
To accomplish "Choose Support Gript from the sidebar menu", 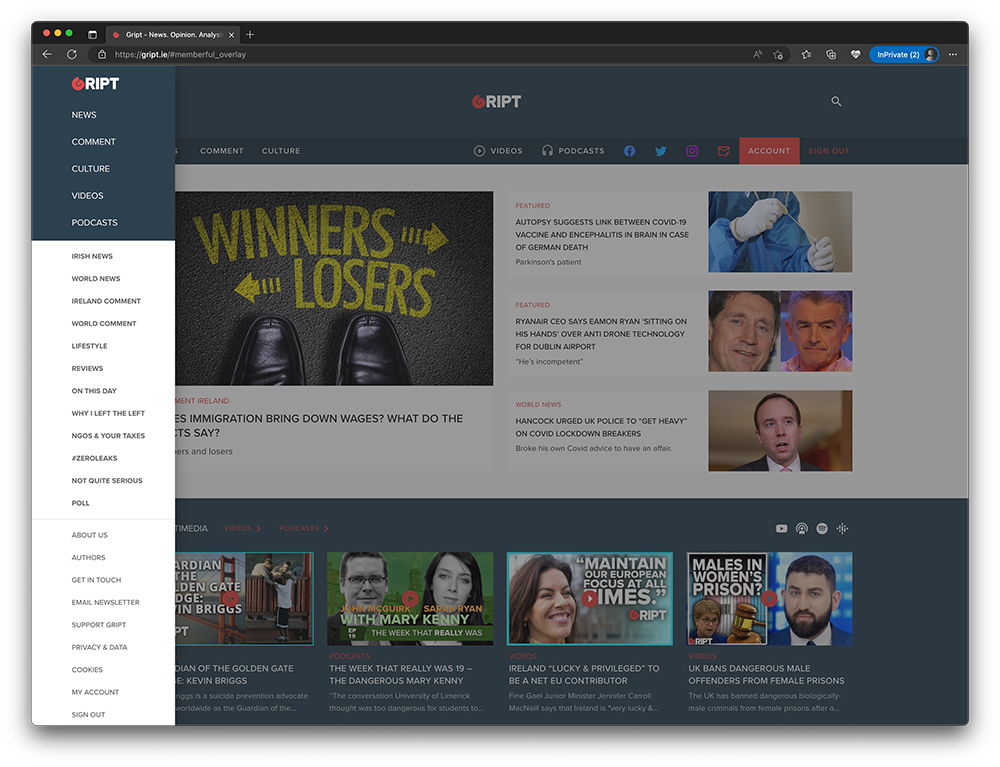I will pos(99,625).
